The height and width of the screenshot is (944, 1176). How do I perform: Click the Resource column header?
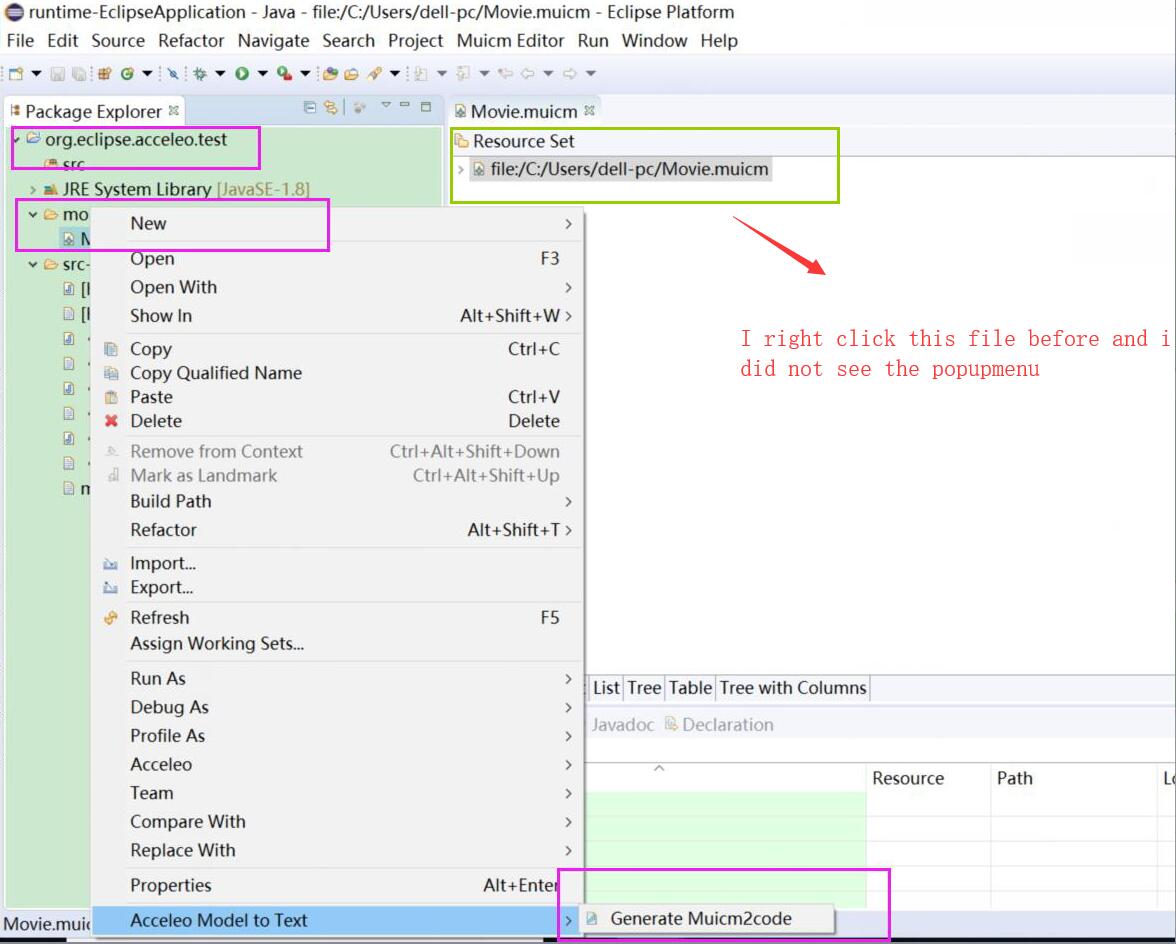pos(928,778)
